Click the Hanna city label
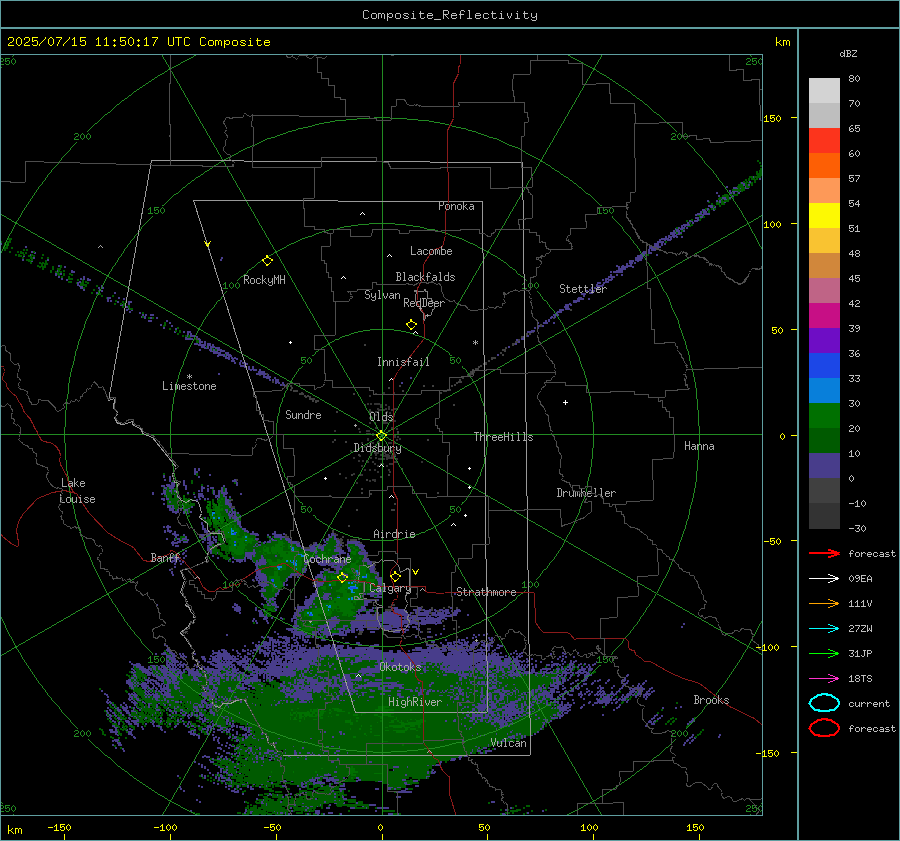 pos(699,446)
